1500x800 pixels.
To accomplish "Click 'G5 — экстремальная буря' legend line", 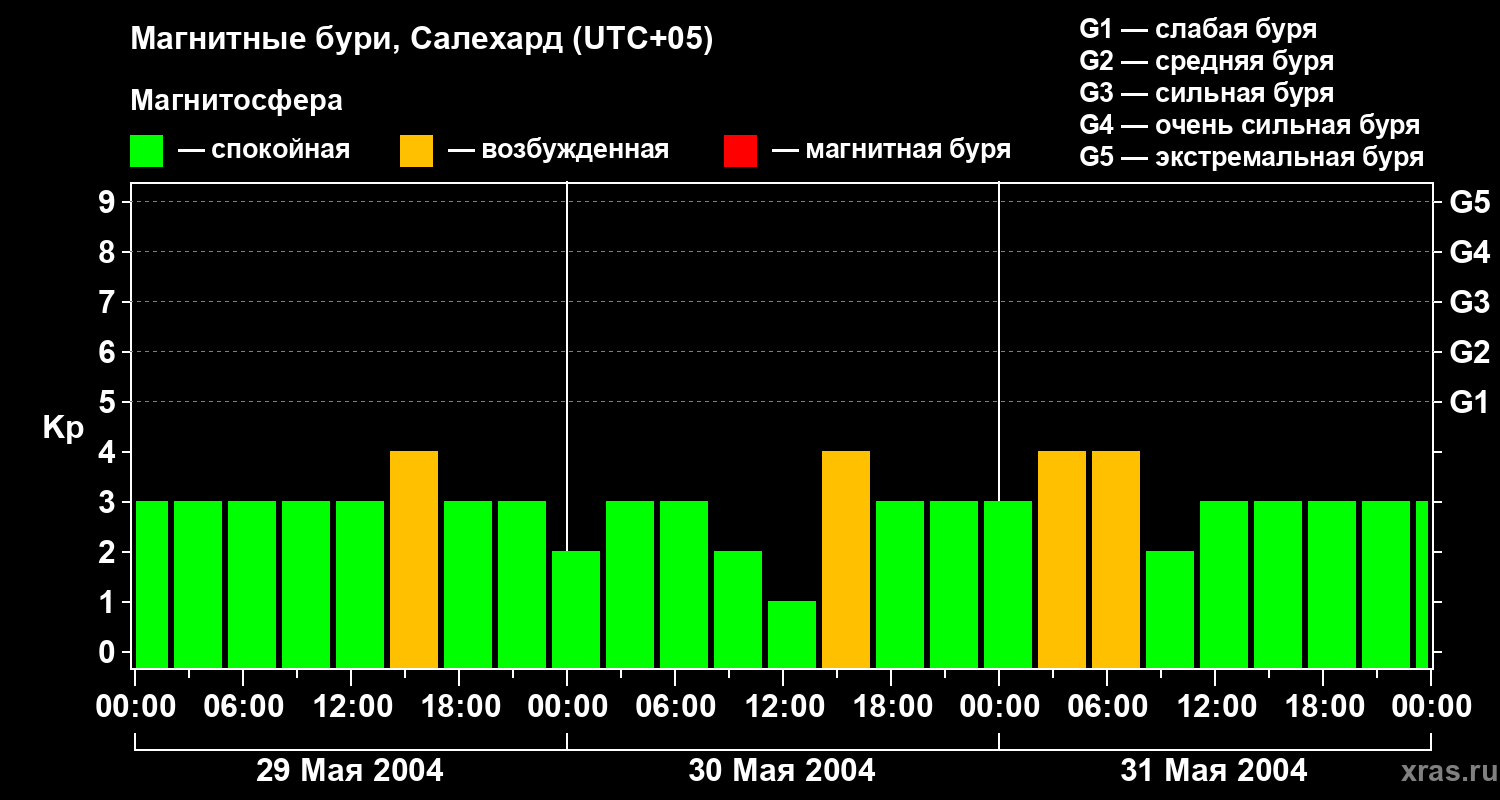I will coord(1252,157).
